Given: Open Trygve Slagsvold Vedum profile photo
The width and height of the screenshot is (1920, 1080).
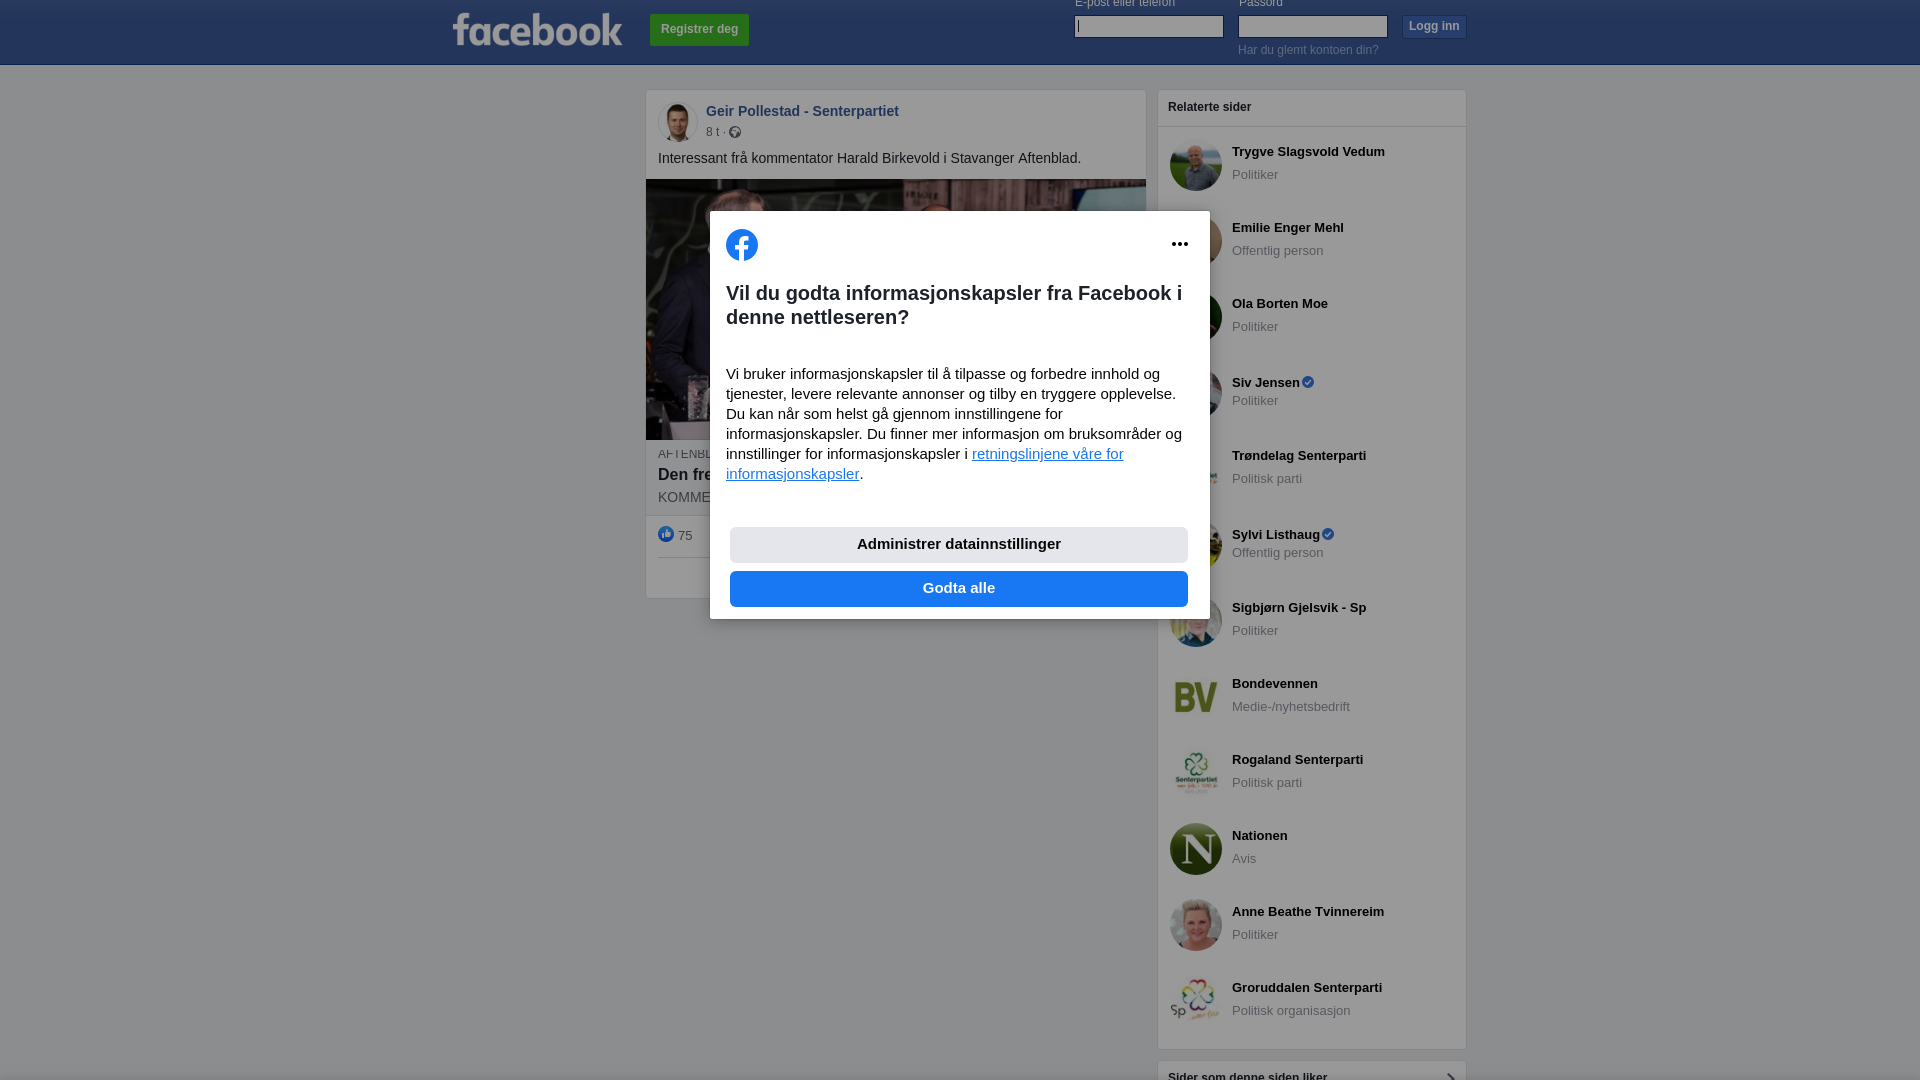Looking at the screenshot, I should click(x=1196, y=165).
